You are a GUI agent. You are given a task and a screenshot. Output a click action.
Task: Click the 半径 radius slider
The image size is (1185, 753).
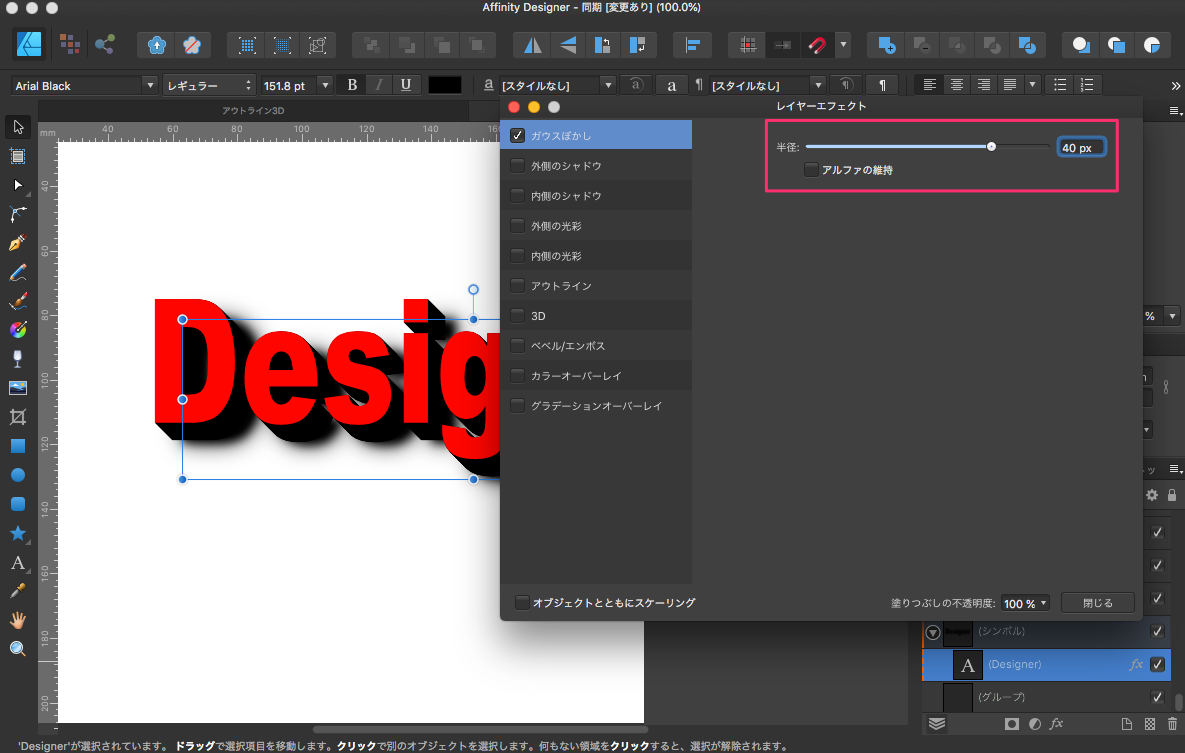928,147
